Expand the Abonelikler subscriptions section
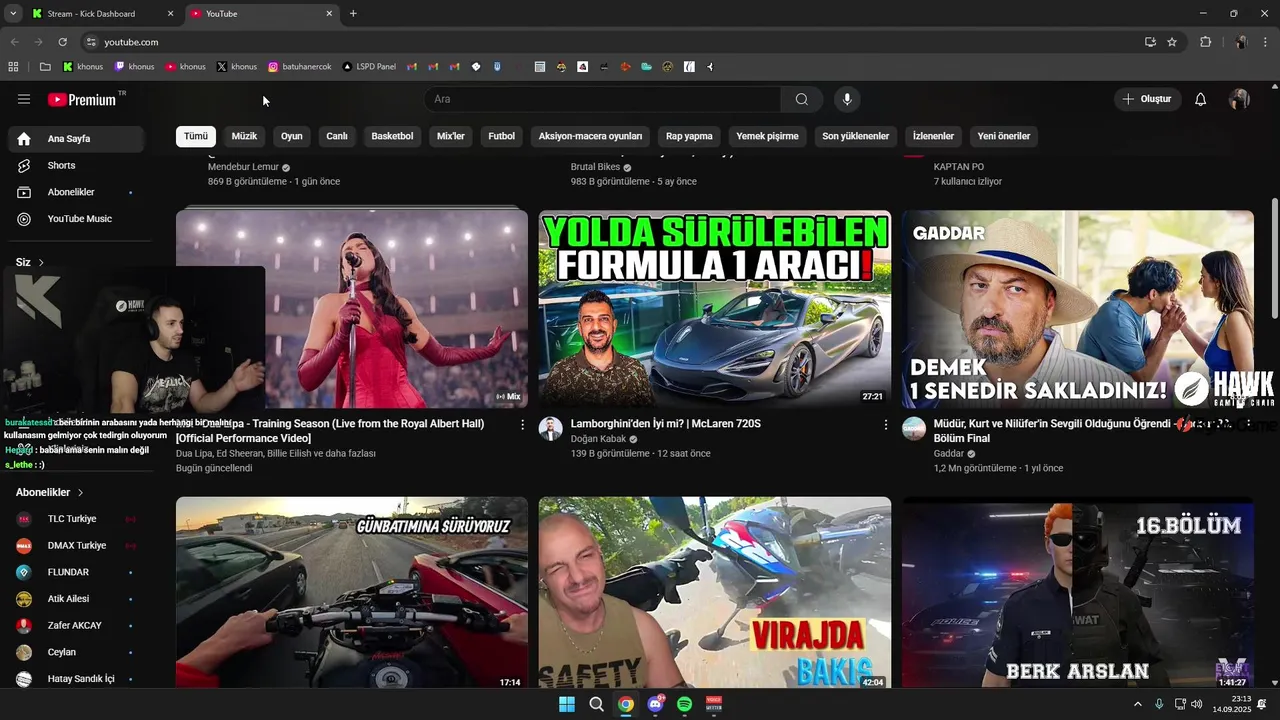1280x720 pixels. click(x=50, y=492)
